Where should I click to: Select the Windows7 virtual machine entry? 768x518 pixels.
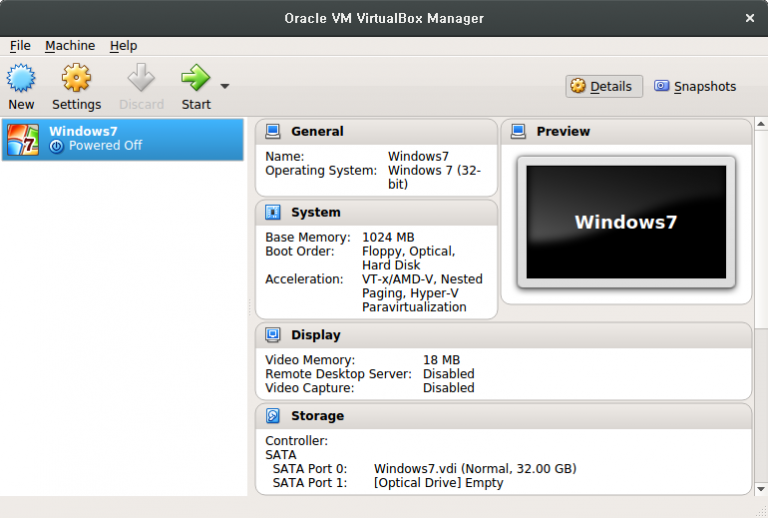(x=122, y=139)
